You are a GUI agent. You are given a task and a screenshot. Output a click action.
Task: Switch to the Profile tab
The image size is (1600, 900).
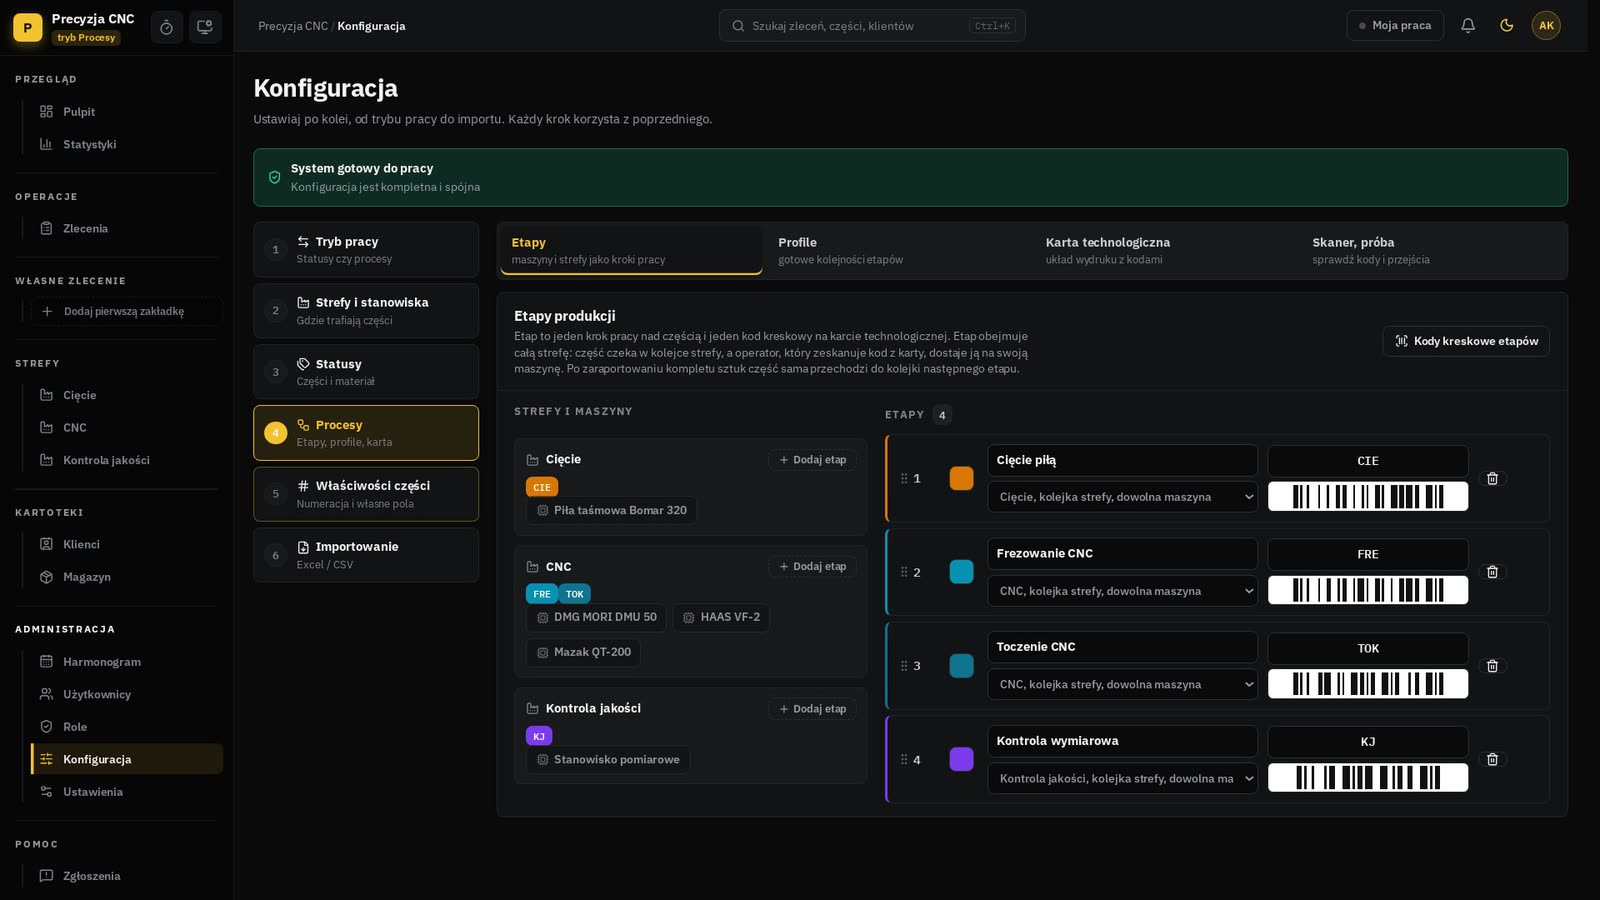pyautogui.click(x=898, y=250)
